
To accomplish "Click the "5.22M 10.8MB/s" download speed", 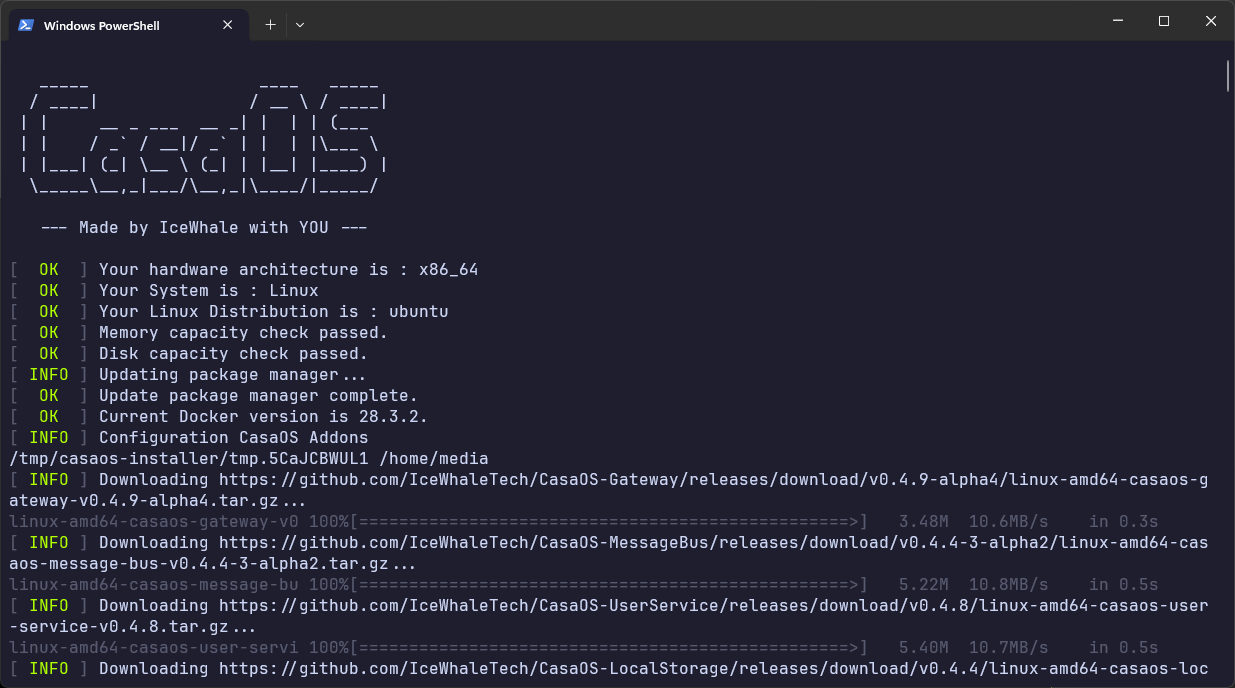I will (973, 585).
